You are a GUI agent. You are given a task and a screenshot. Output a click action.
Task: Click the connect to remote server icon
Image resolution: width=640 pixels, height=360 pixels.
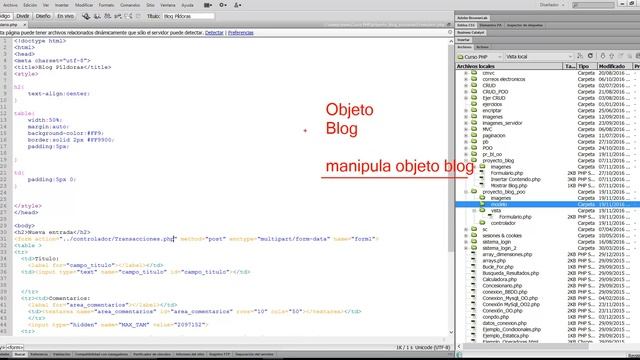pos(580,56)
